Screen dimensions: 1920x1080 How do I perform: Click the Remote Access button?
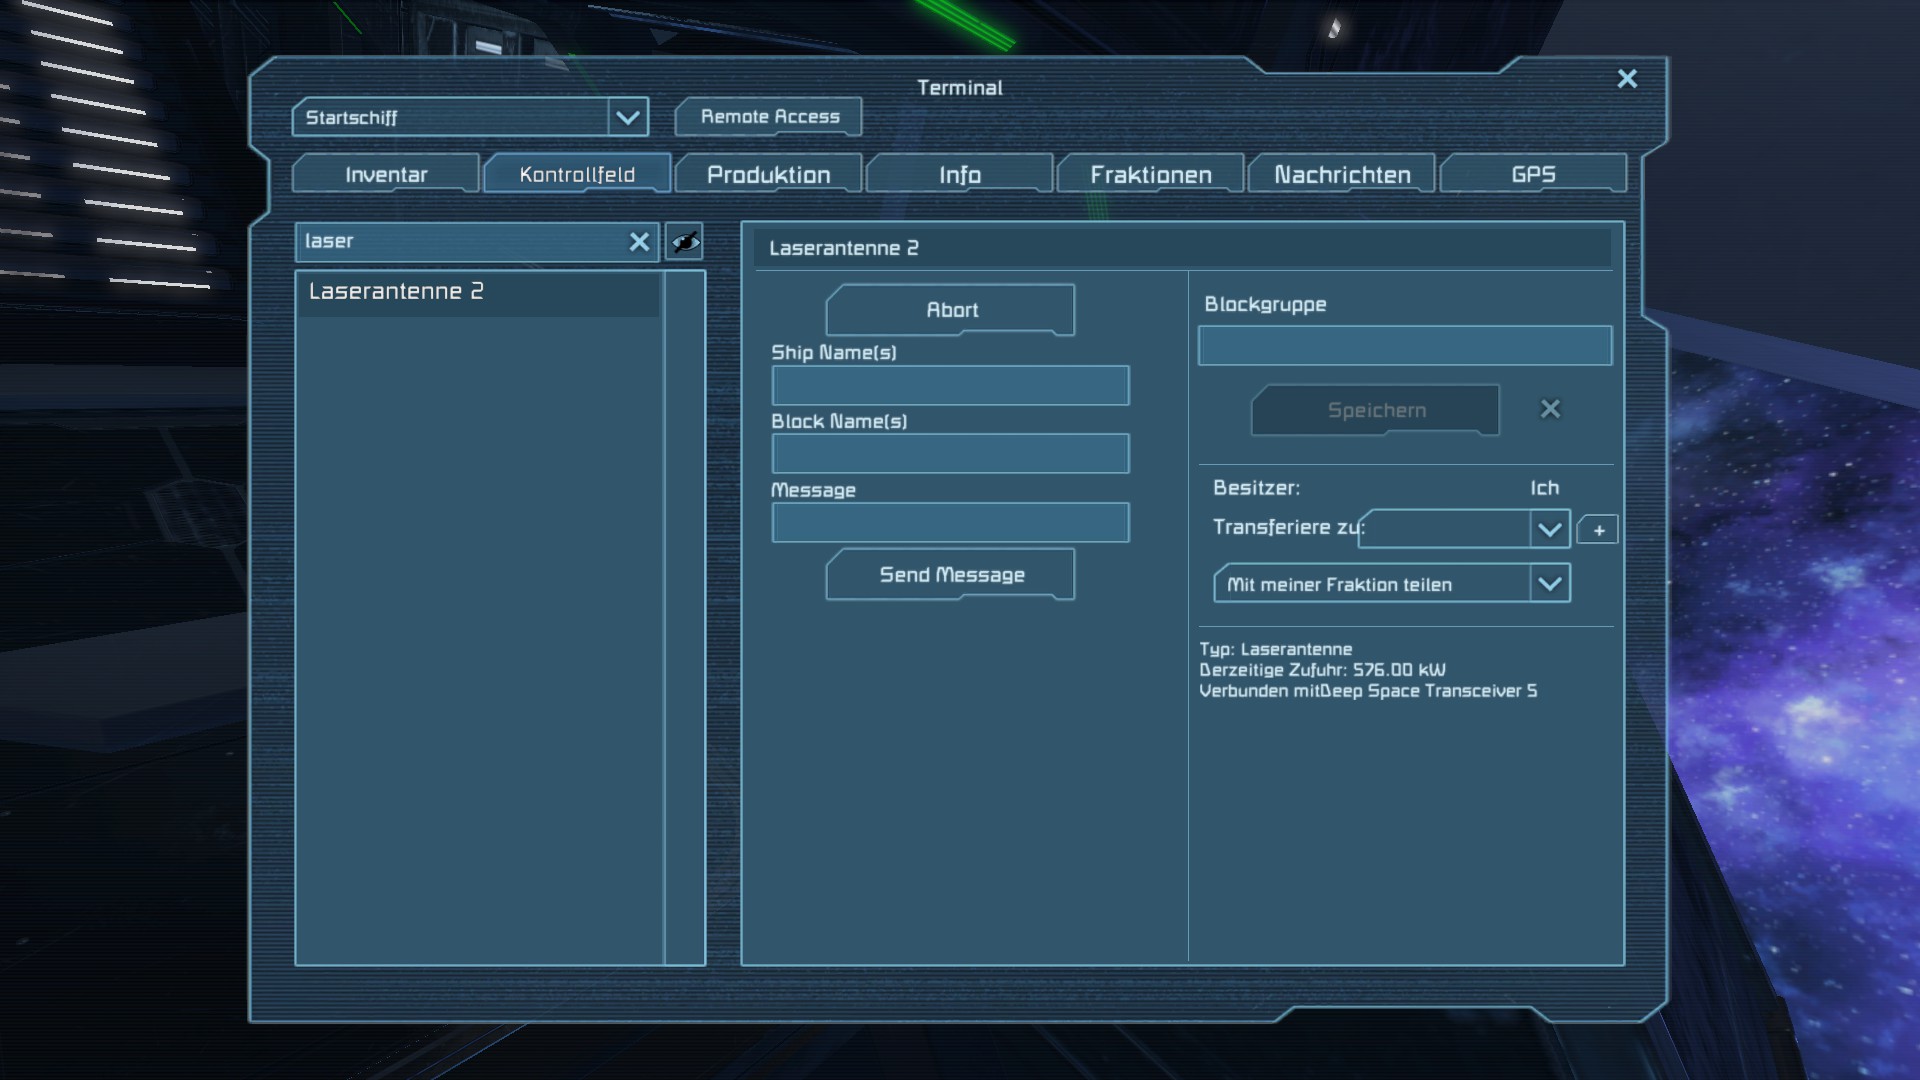click(x=769, y=117)
